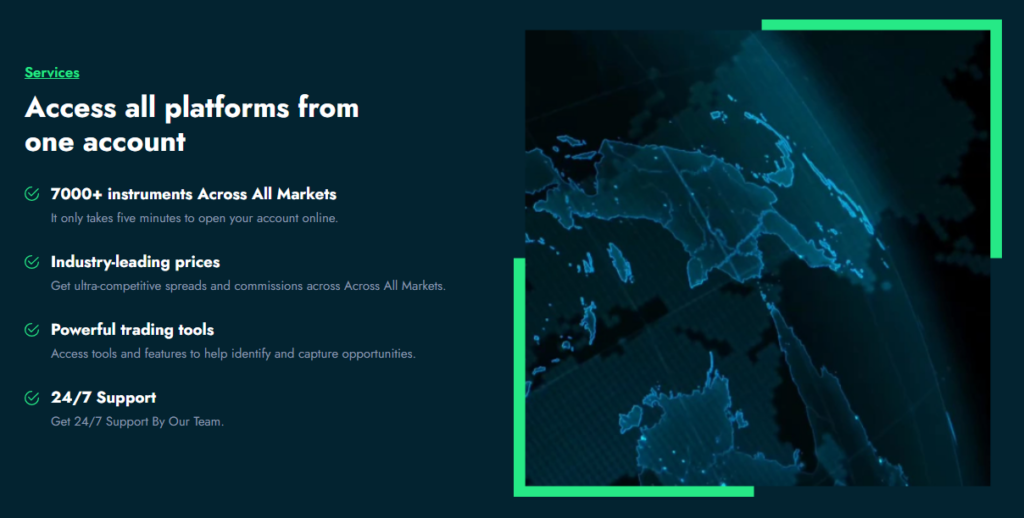Select the '24/7 Support' title
The width and height of the screenshot is (1024, 518).
(103, 398)
